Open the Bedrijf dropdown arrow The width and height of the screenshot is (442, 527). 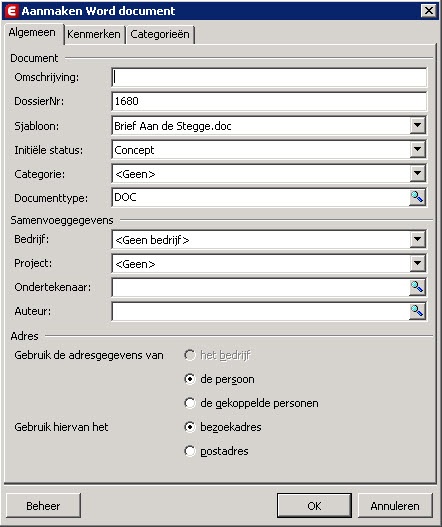coord(417,239)
